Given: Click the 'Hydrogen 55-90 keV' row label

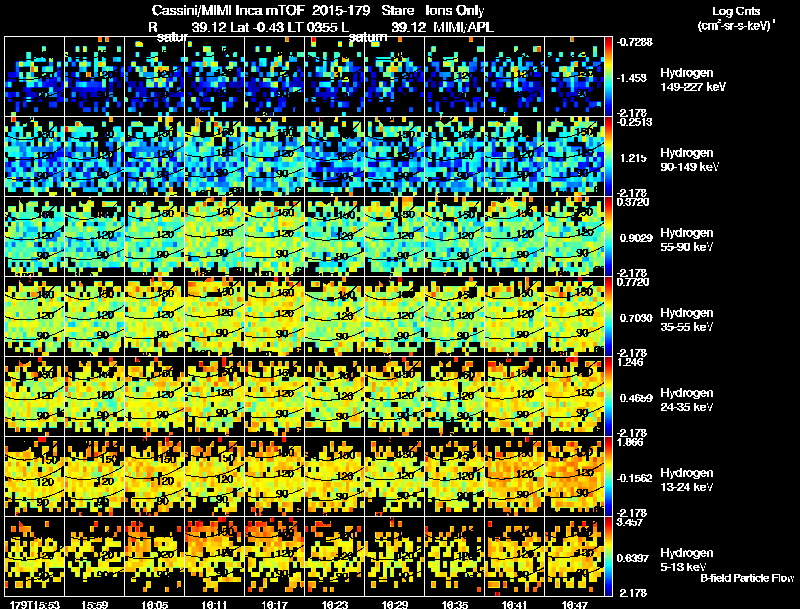Looking at the screenshot, I should point(687,240).
